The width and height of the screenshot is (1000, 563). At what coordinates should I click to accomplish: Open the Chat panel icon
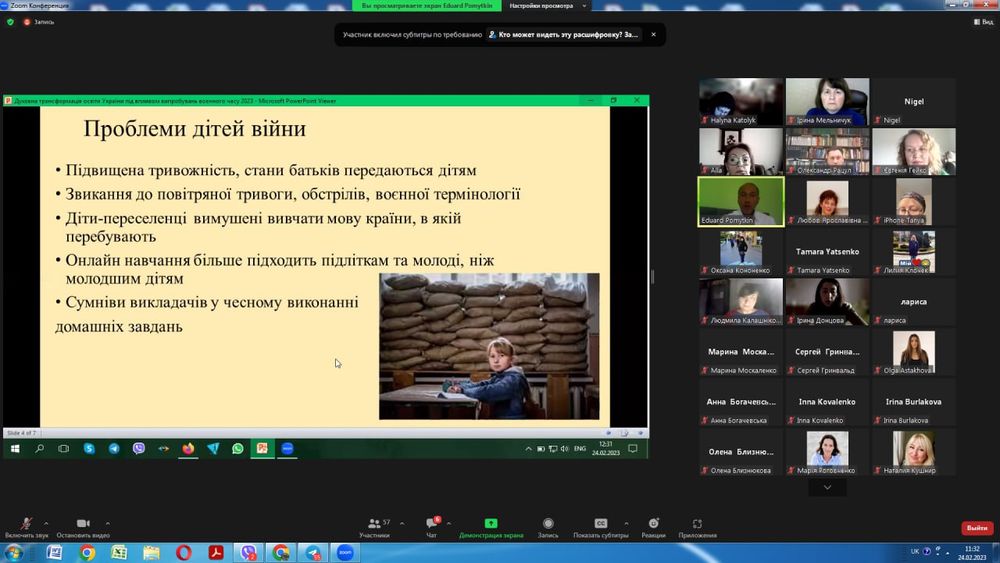[x=433, y=524]
